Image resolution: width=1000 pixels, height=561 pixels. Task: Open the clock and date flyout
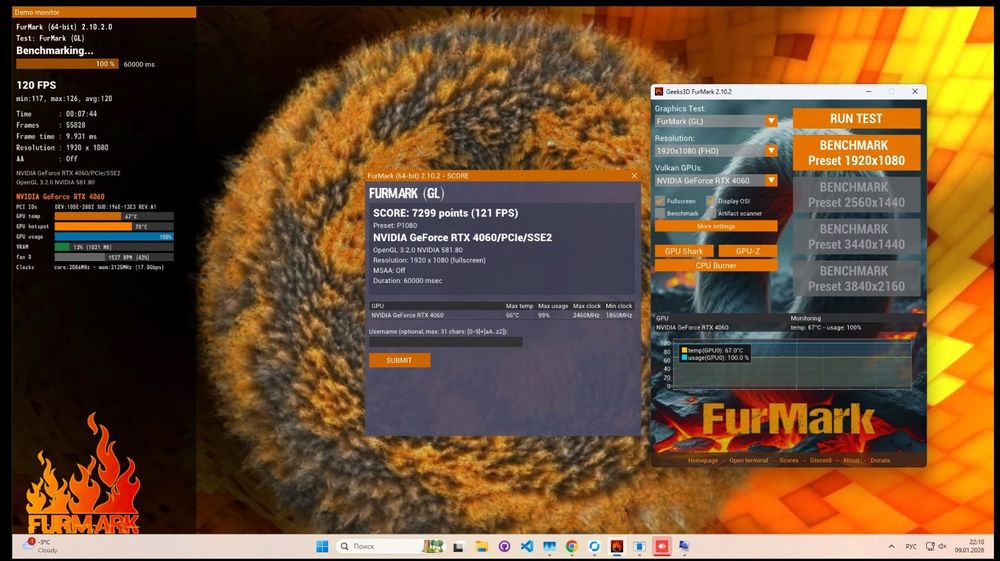[x=969, y=546]
